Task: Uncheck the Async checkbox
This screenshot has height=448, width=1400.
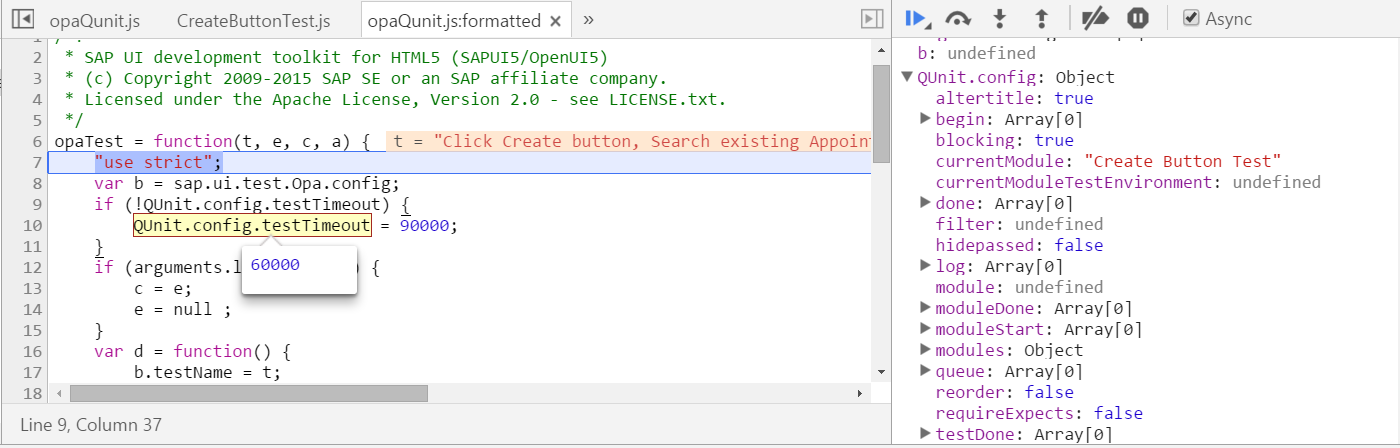Action: point(1190,18)
